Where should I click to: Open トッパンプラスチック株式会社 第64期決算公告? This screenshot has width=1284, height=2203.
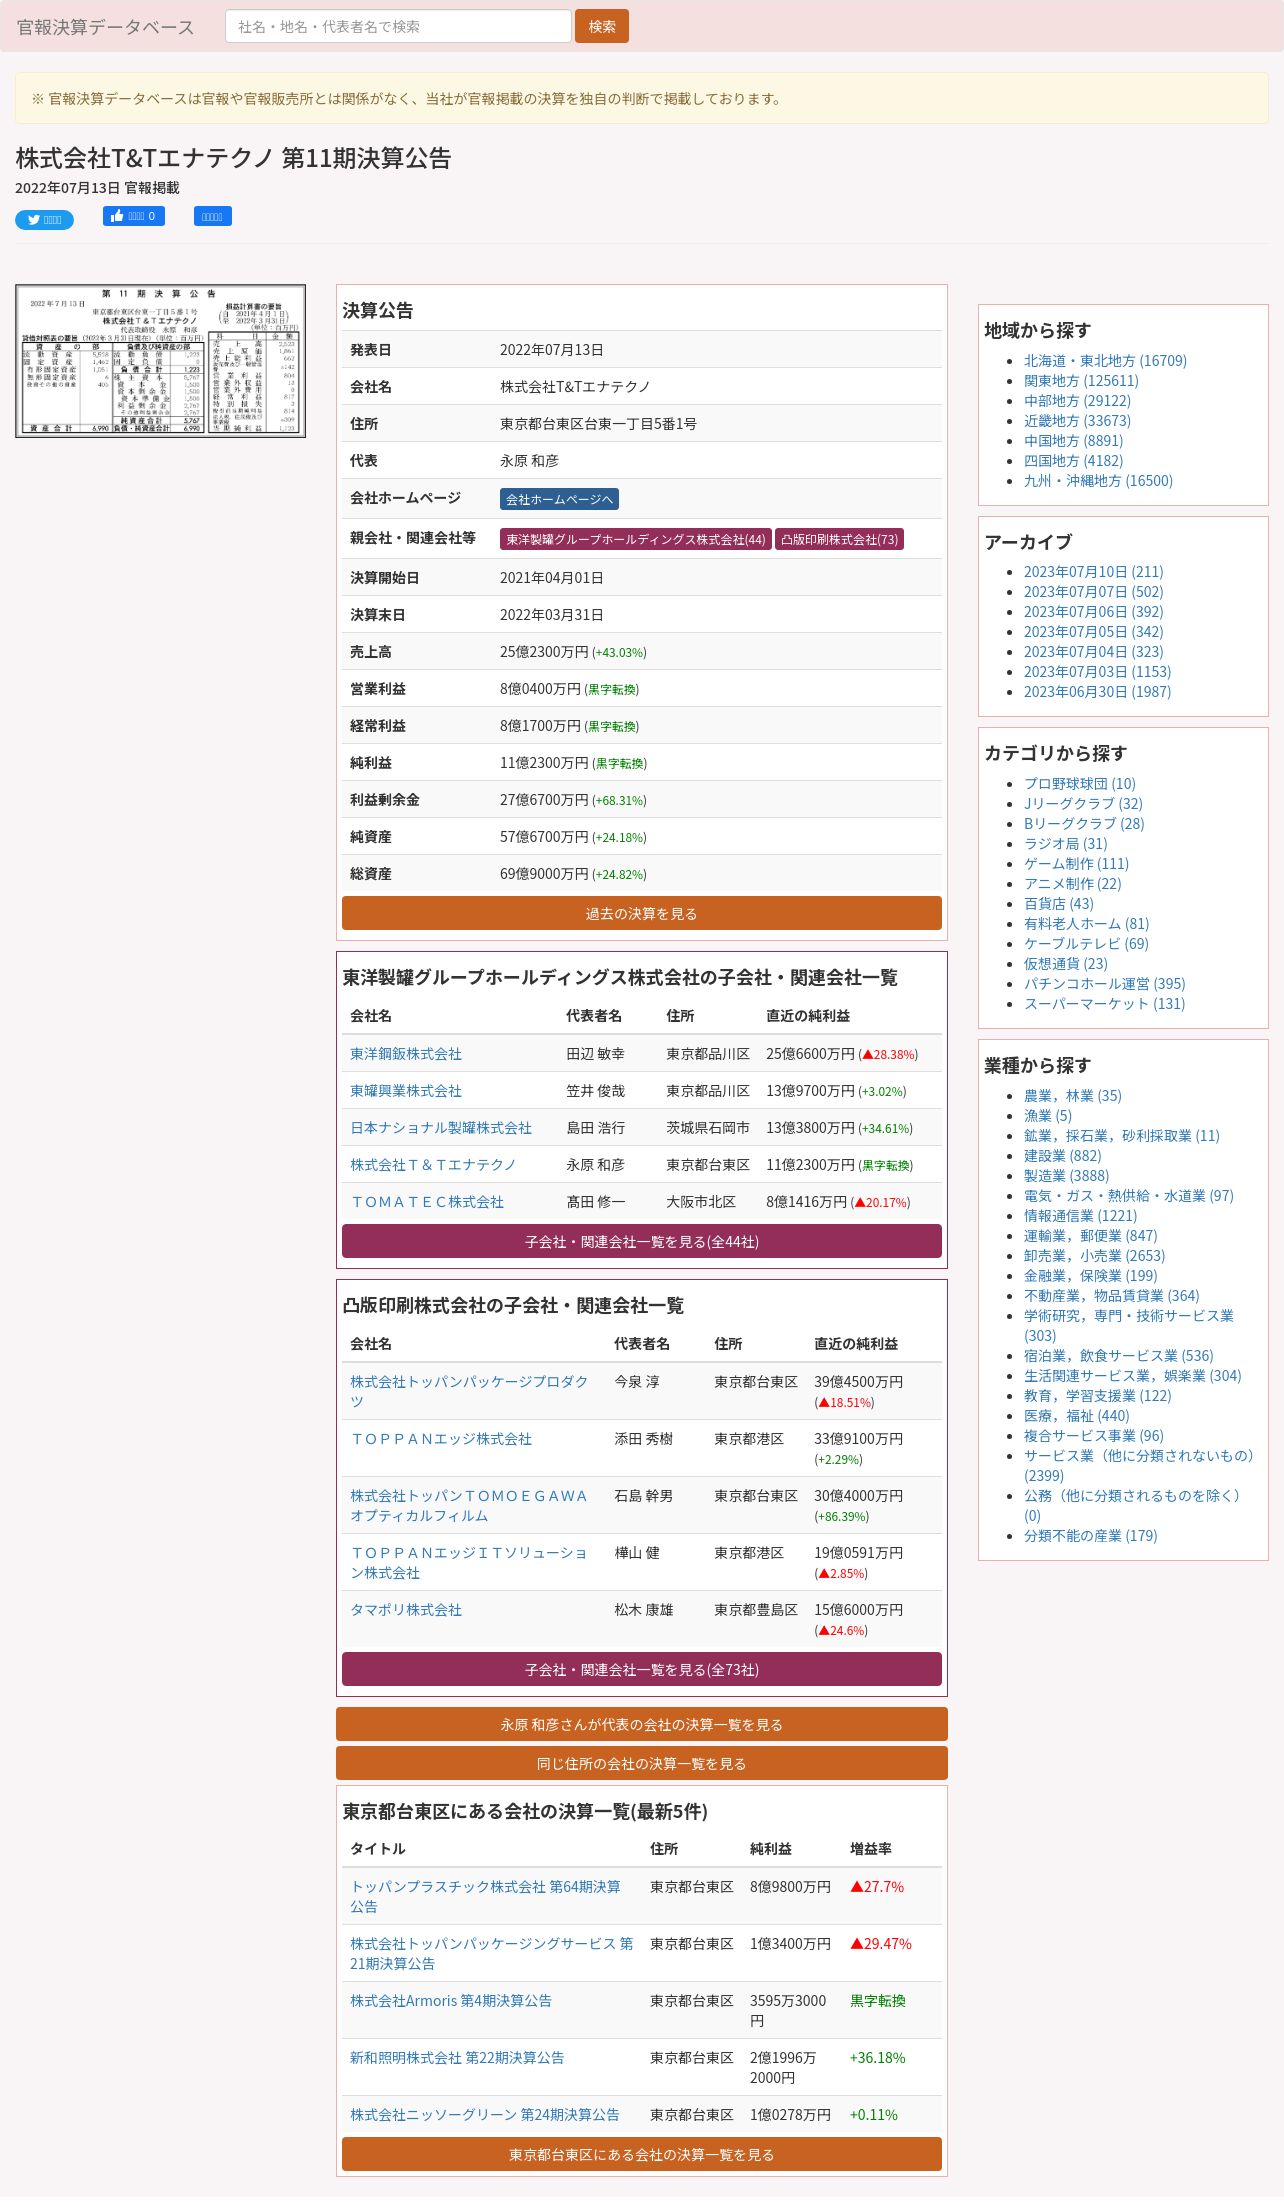(485, 1896)
